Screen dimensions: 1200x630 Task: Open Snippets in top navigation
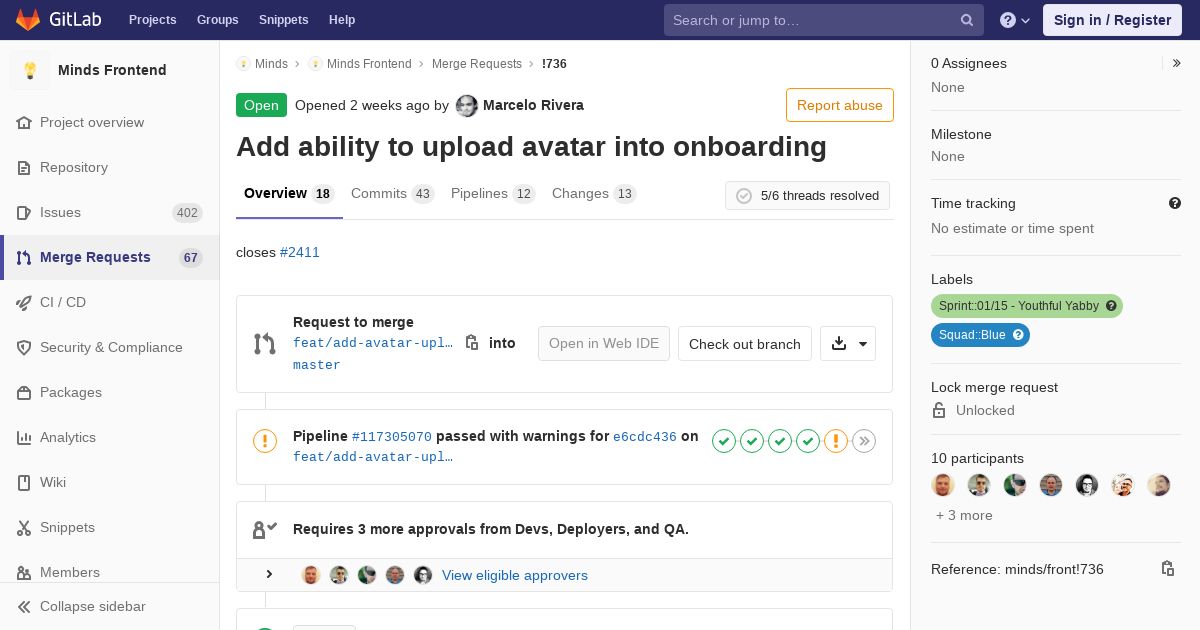[283, 20]
